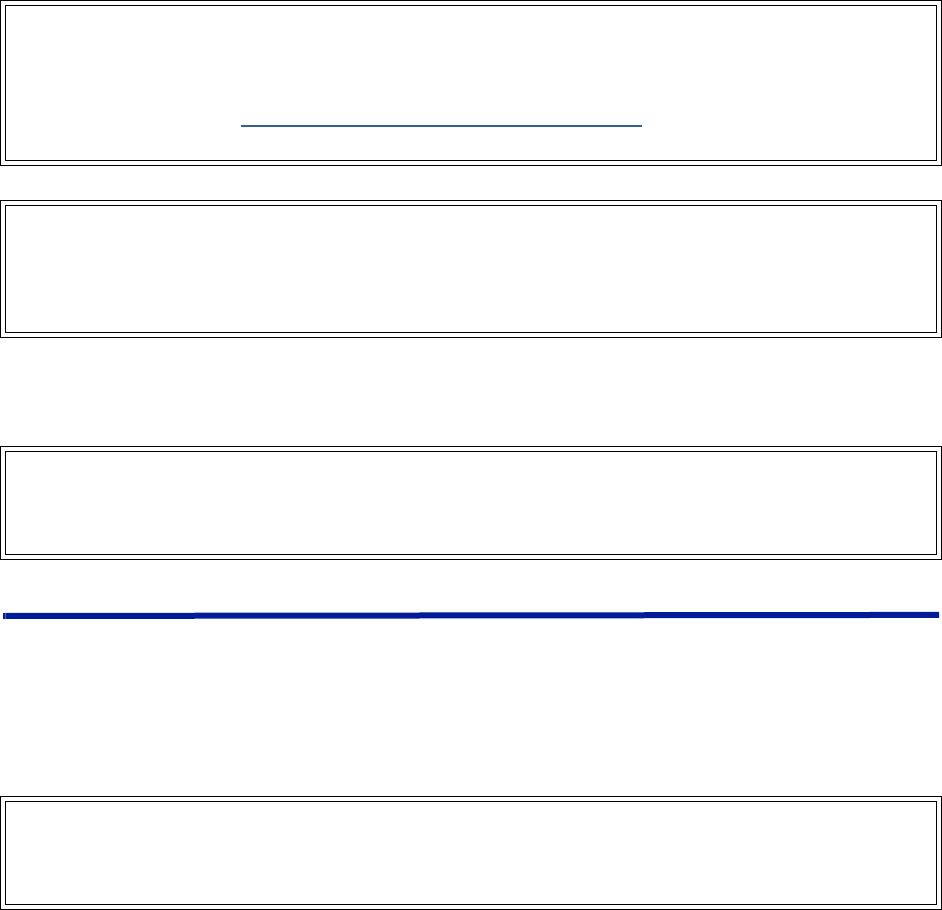Click the top-left corner of the first box

4,5
